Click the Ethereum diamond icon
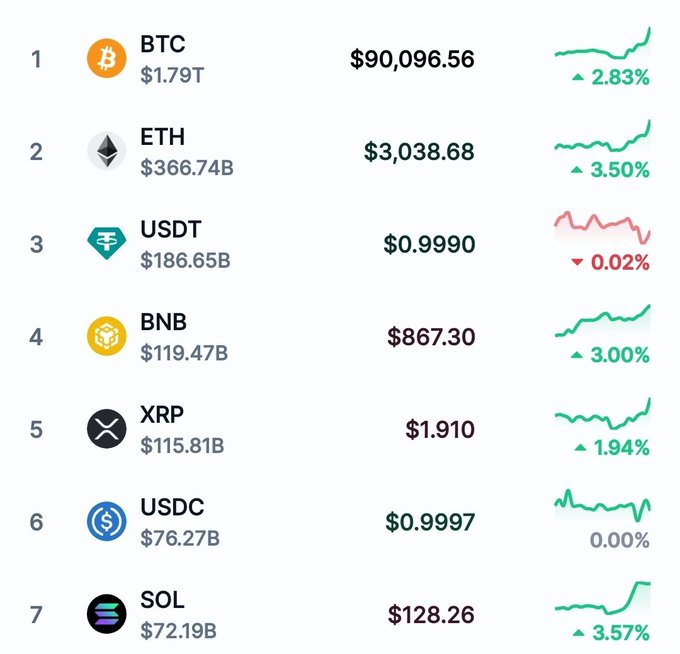This screenshot has width=680, height=654. coord(106,151)
